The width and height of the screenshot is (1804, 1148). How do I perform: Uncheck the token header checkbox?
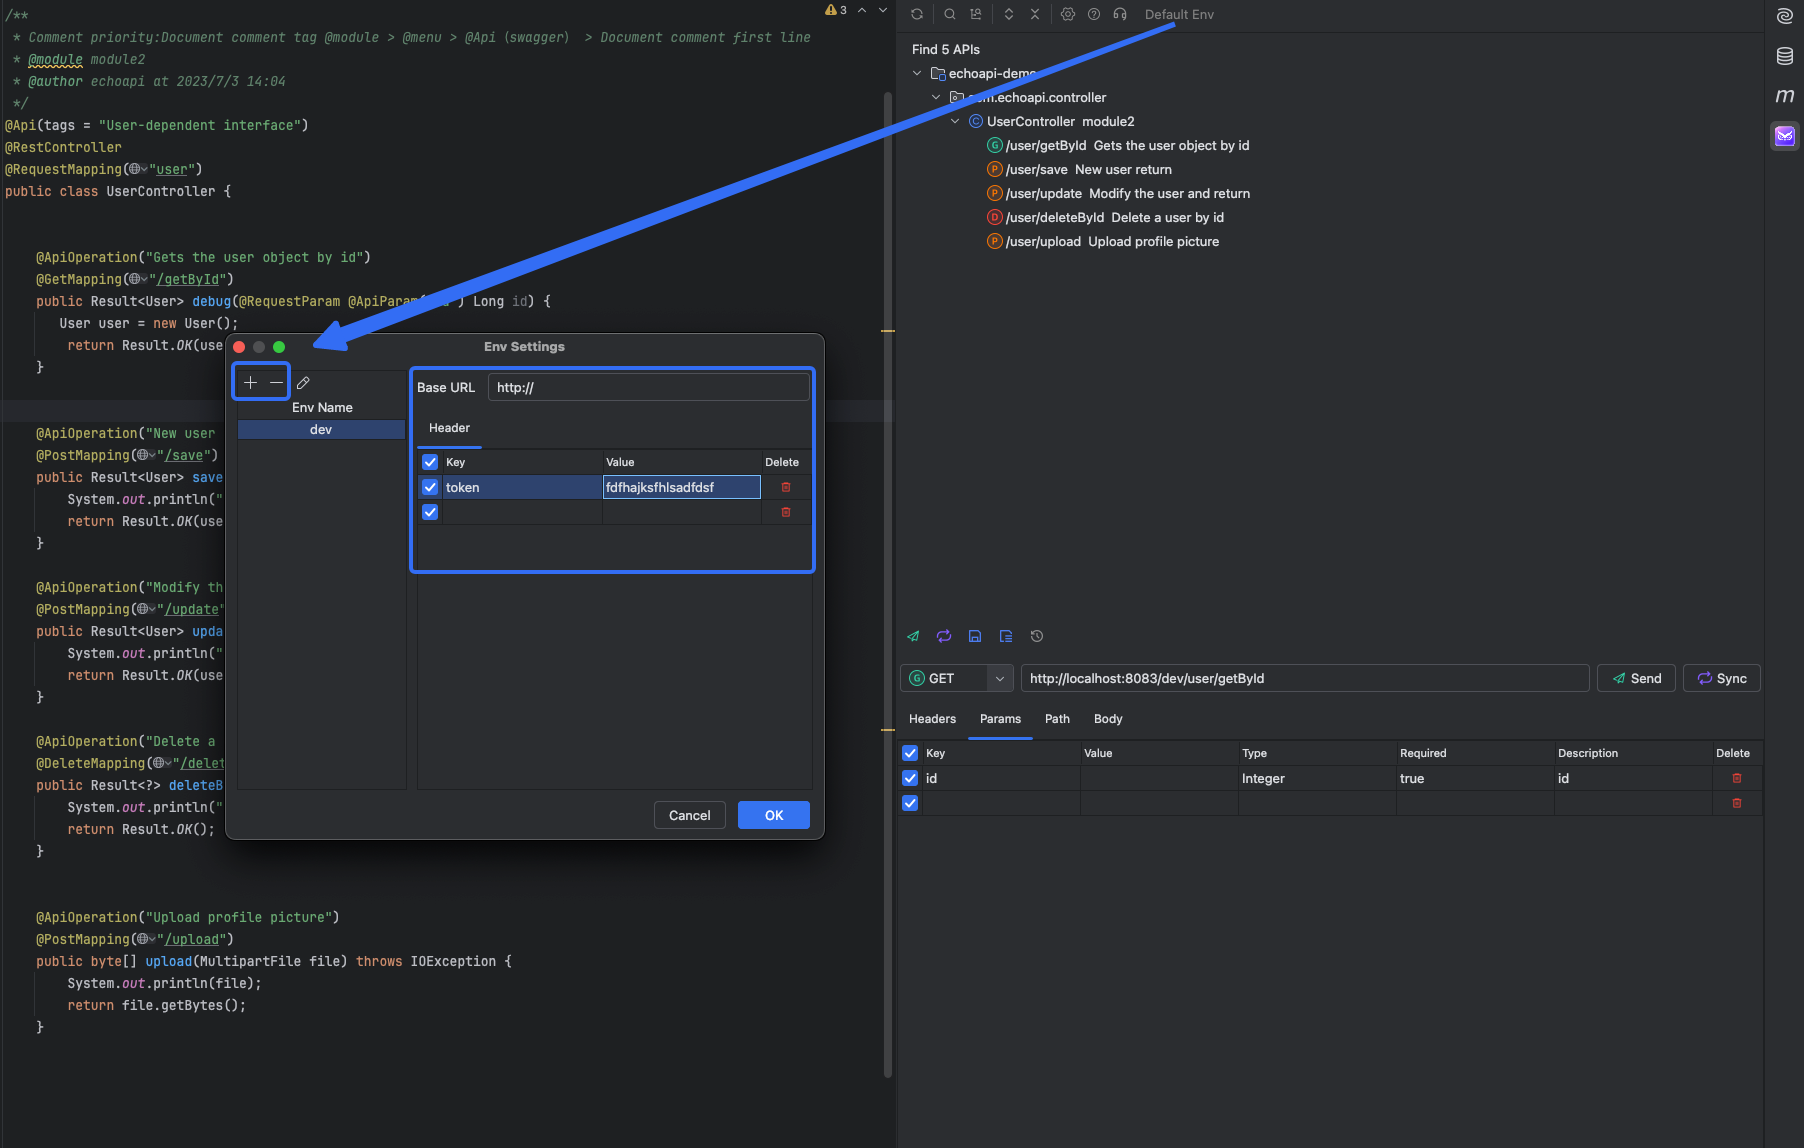pyautogui.click(x=430, y=487)
